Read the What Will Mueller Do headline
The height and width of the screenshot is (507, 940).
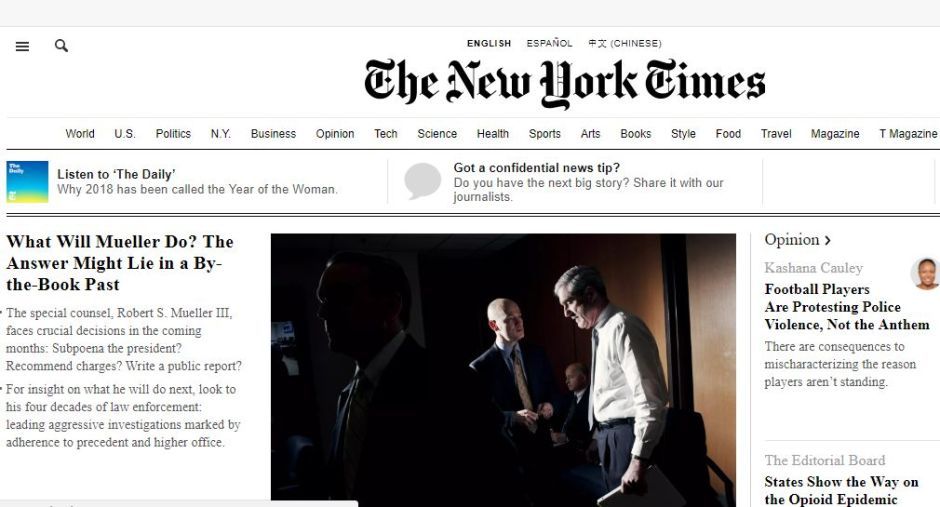point(120,263)
